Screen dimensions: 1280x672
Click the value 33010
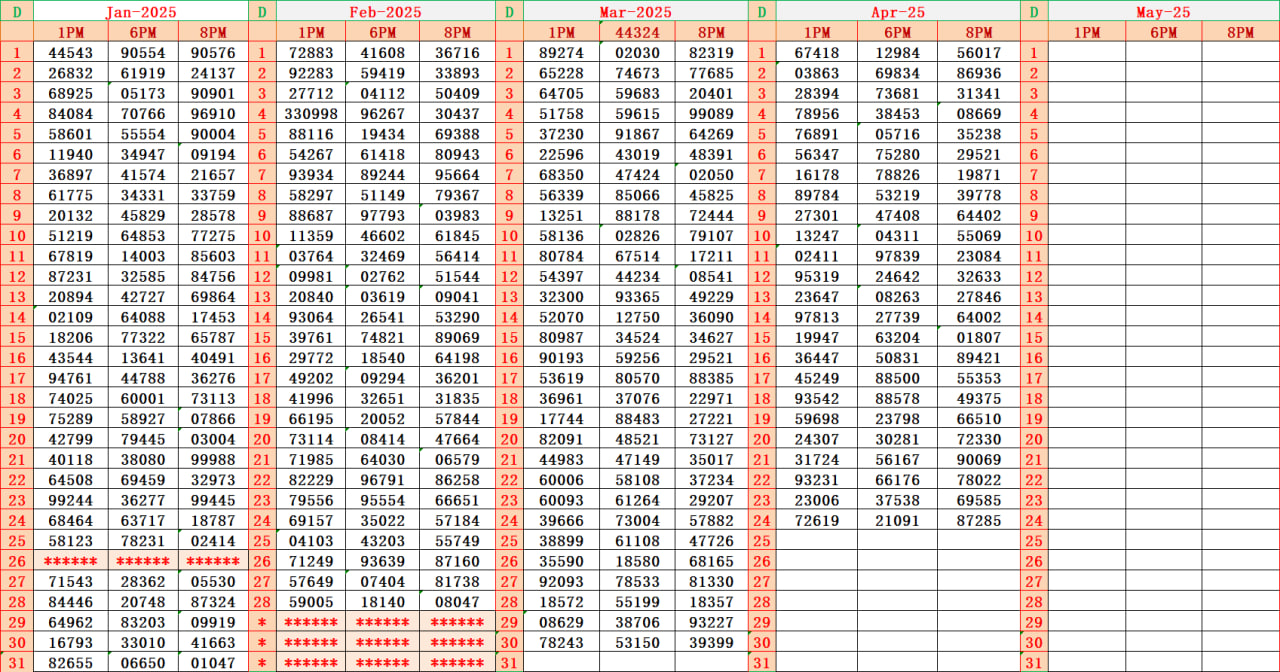tap(143, 642)
